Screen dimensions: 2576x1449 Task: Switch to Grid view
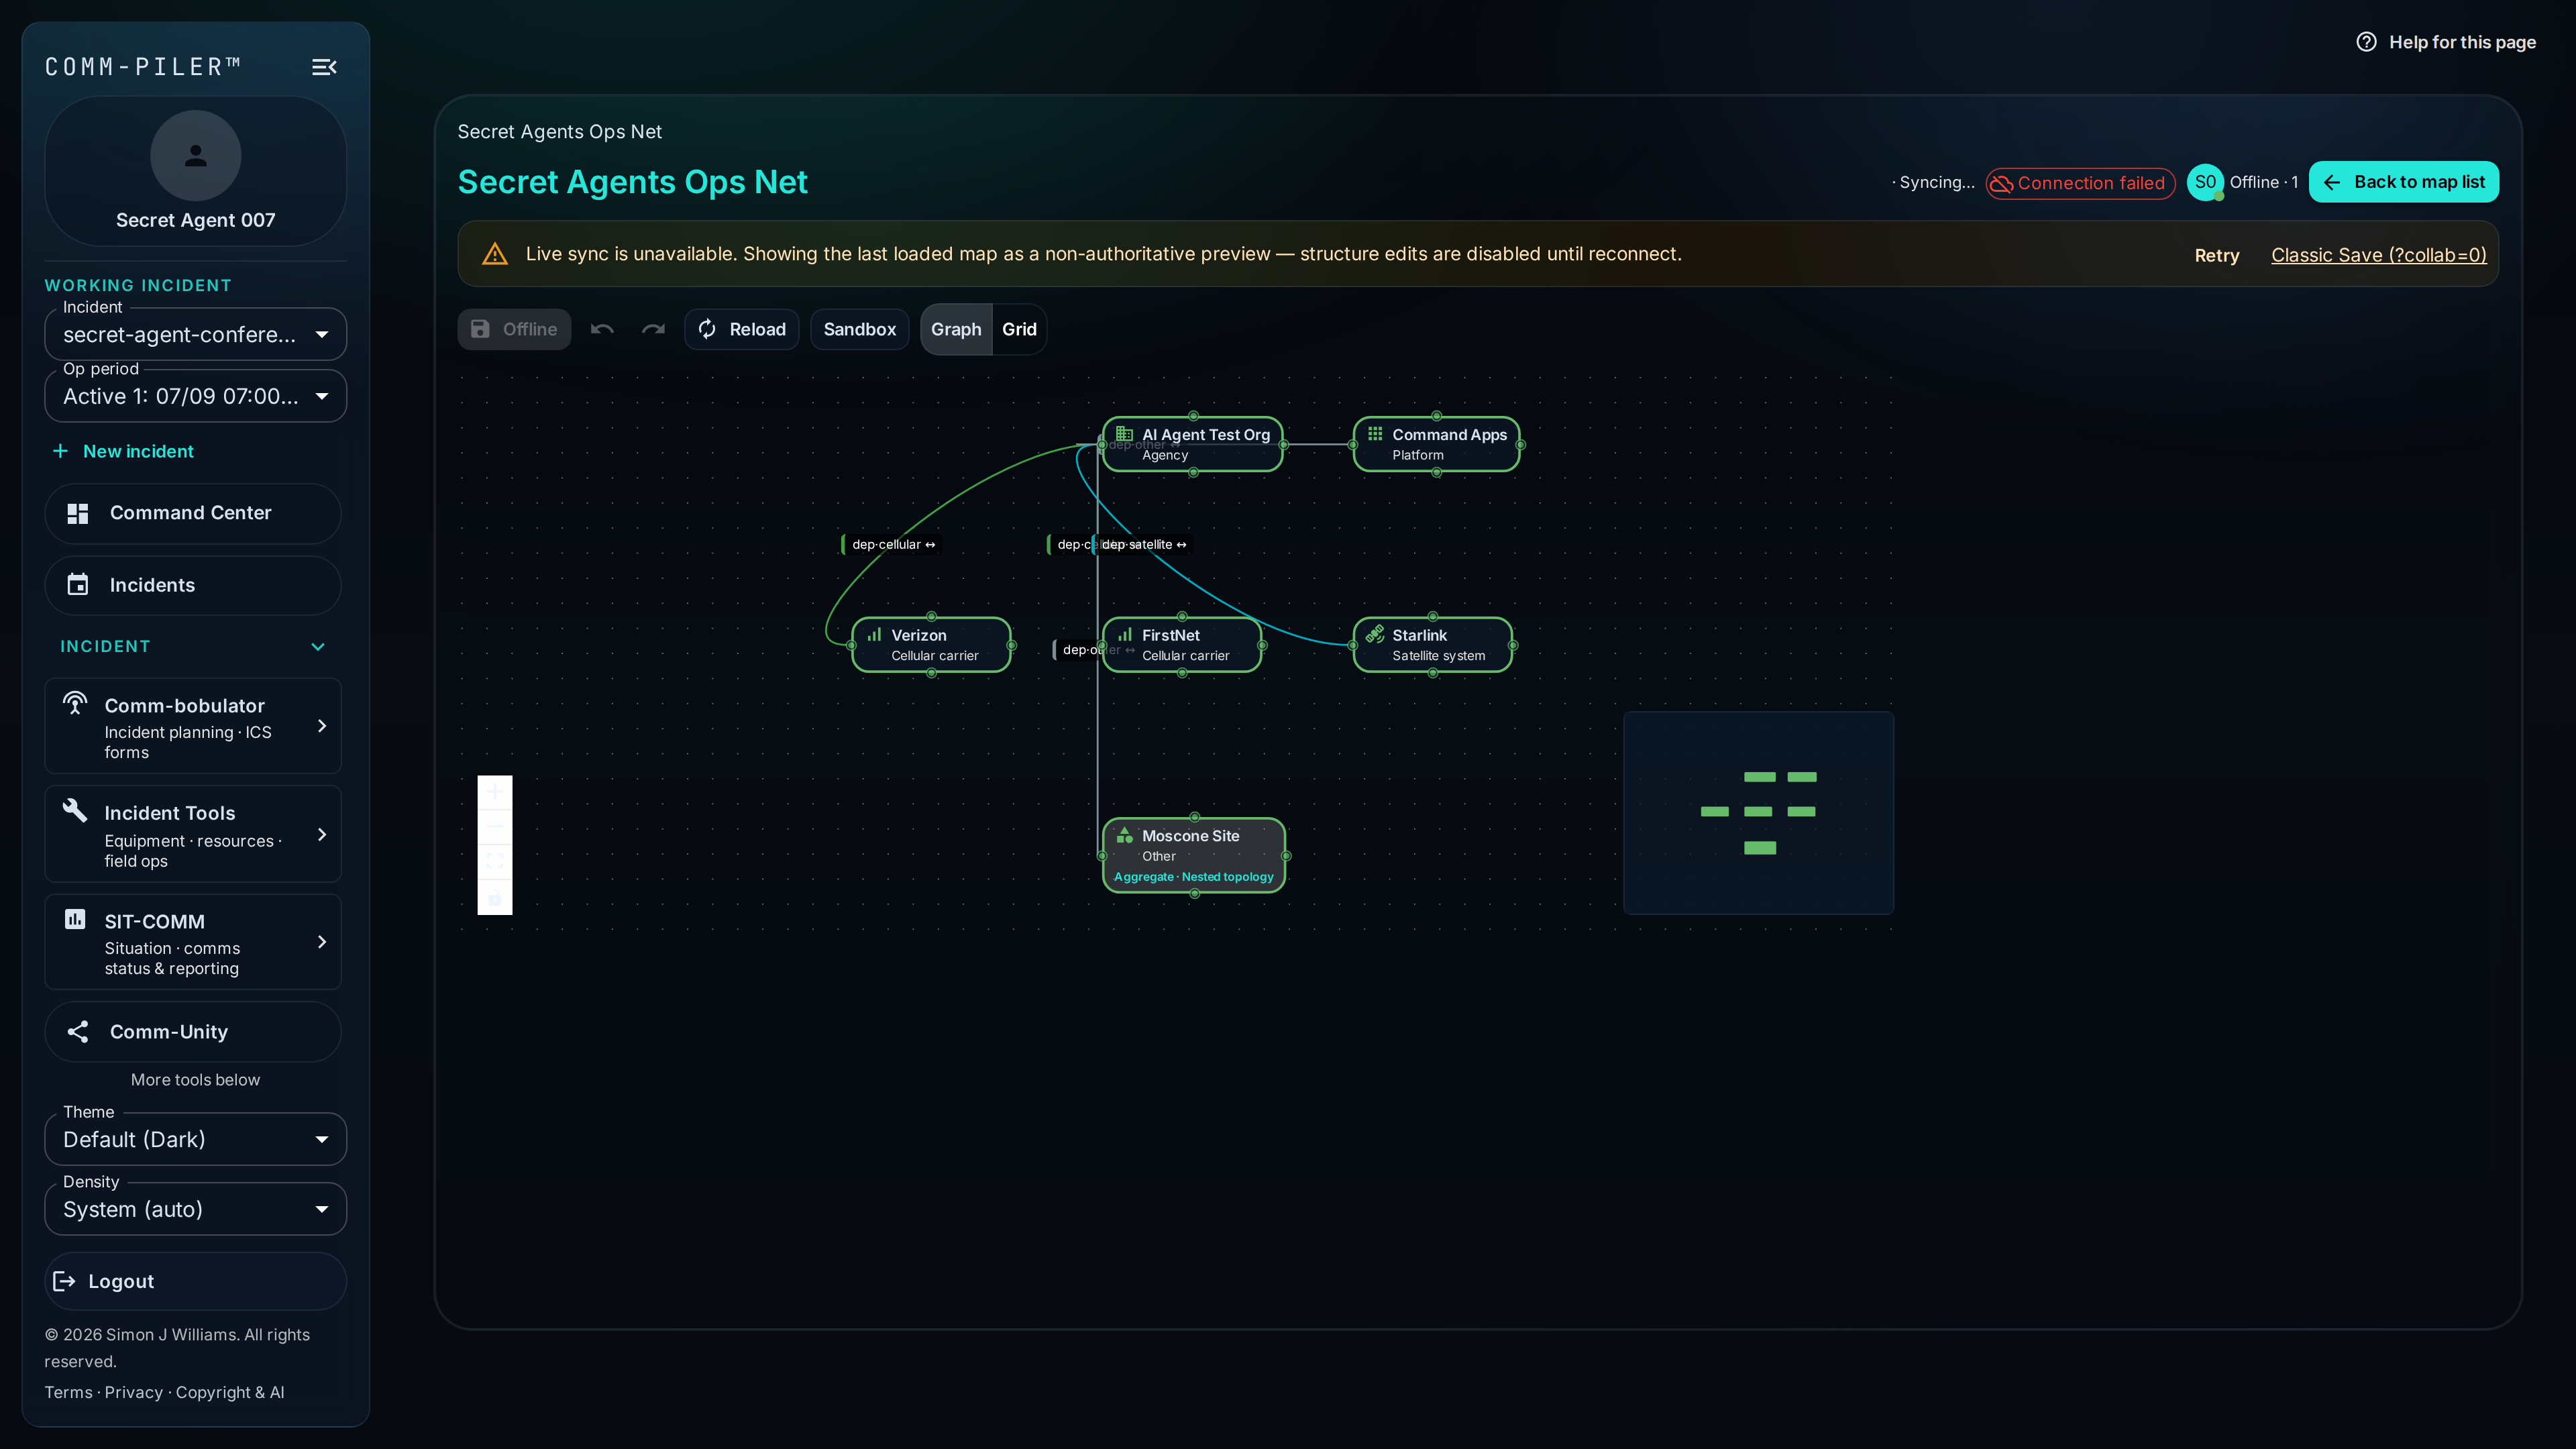[1019, 329]
